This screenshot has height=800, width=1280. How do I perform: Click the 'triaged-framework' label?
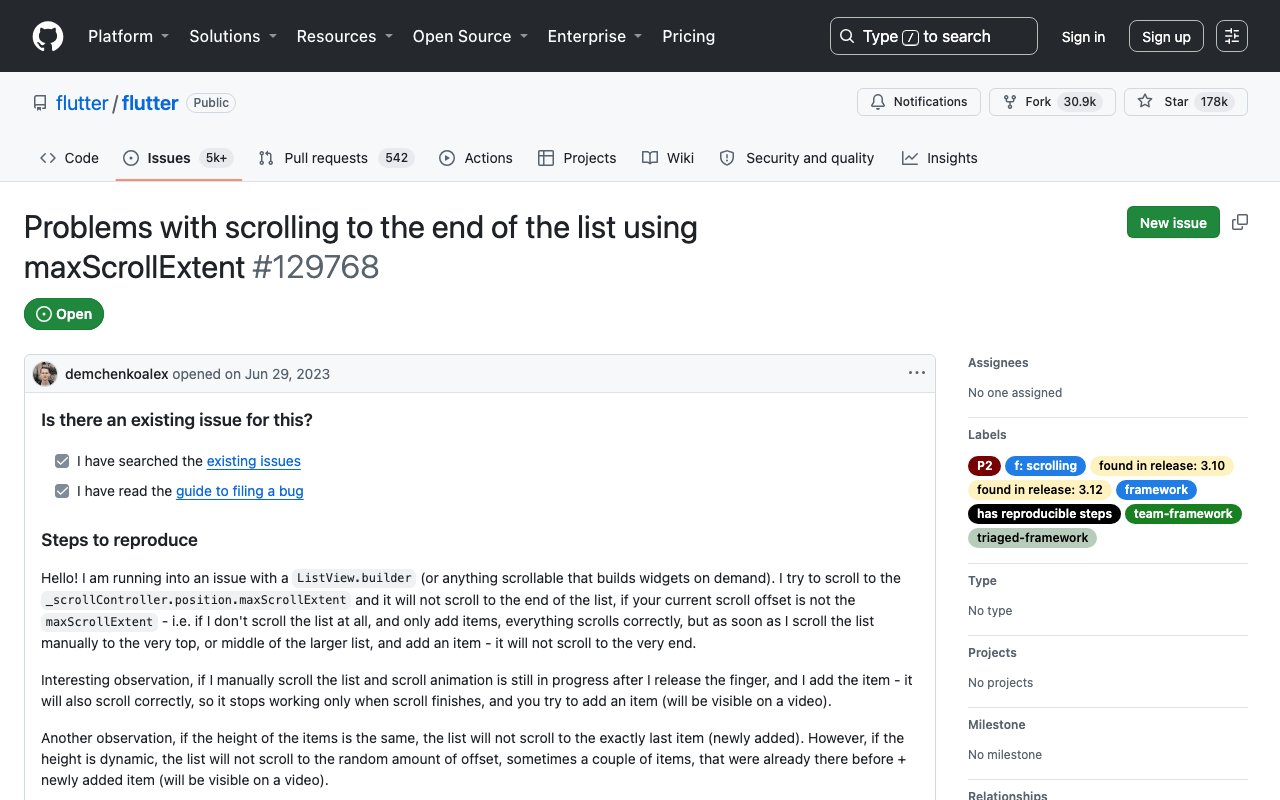(1032, 538)
